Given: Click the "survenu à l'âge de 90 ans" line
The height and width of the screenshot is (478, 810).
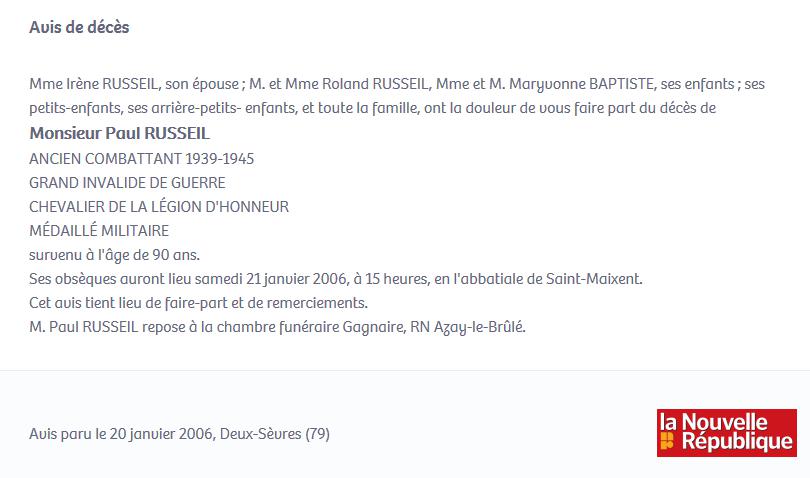Looking at the screenshot, I should (x=114, y=255).
